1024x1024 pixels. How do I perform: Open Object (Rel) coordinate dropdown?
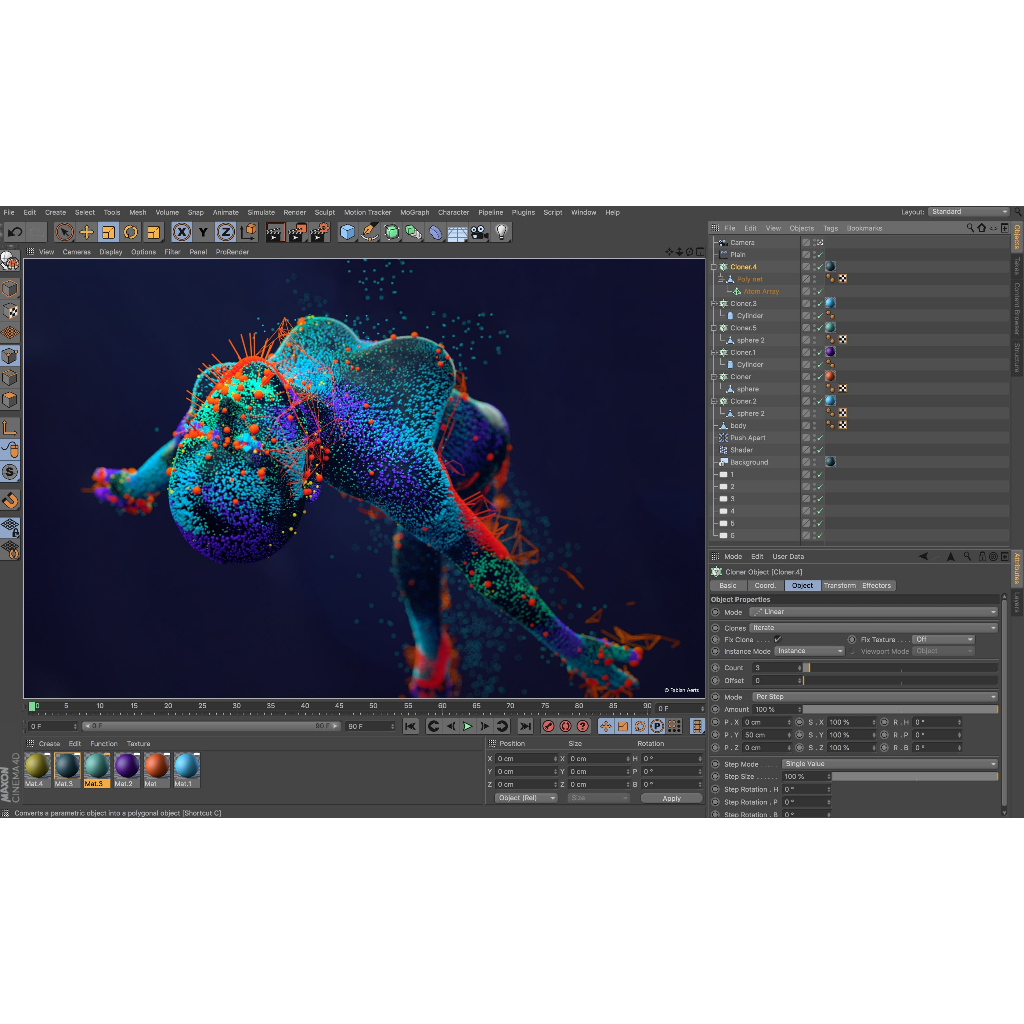(526, 798)
